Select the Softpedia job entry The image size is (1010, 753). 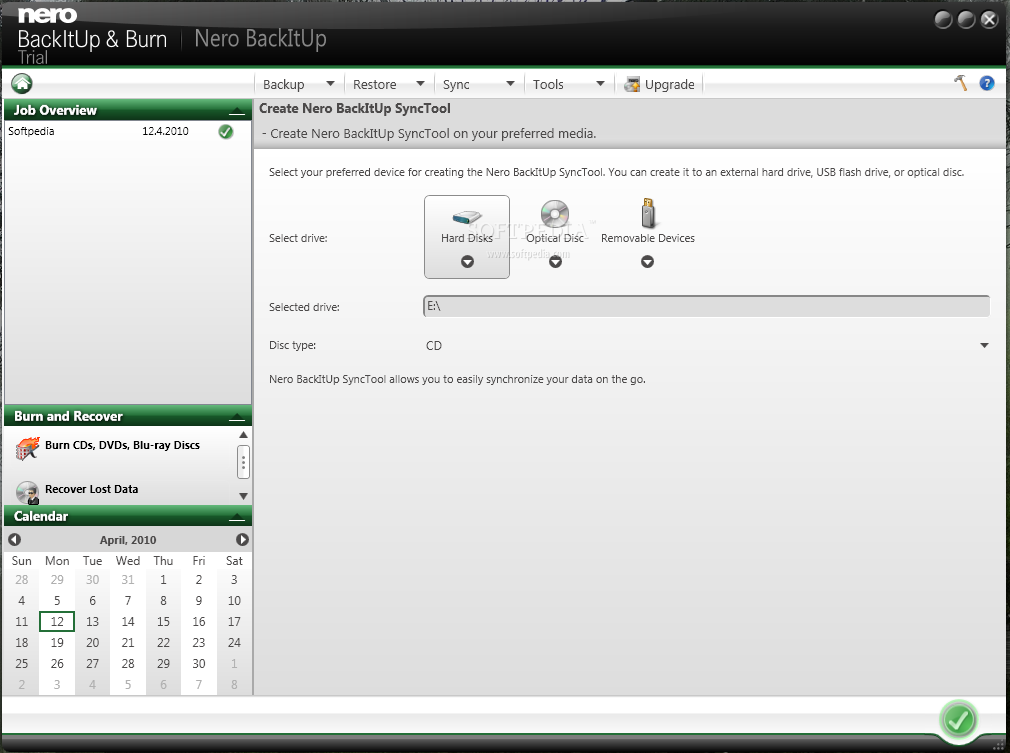click(128, 131)
